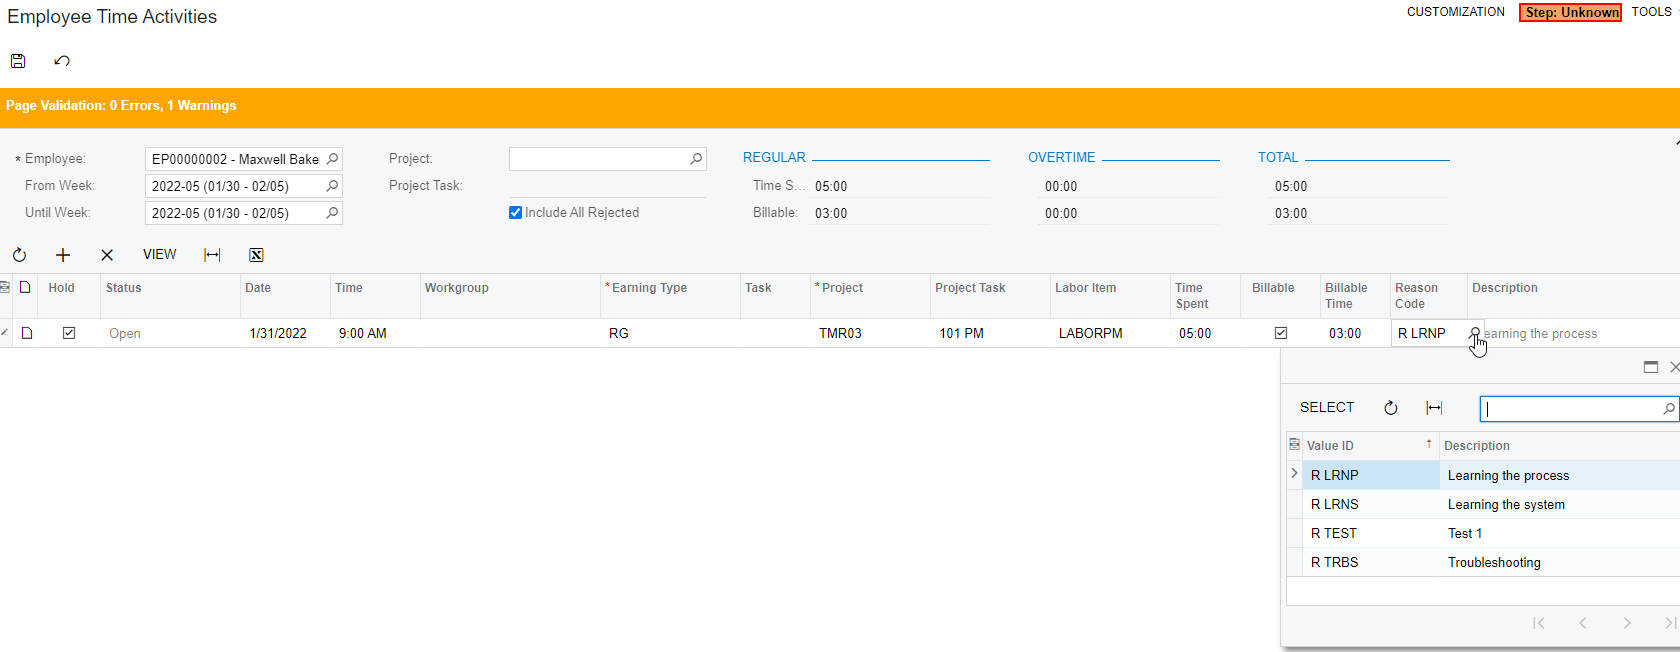Click the Open status cell

pyautogui.click(x=170, y=333)
